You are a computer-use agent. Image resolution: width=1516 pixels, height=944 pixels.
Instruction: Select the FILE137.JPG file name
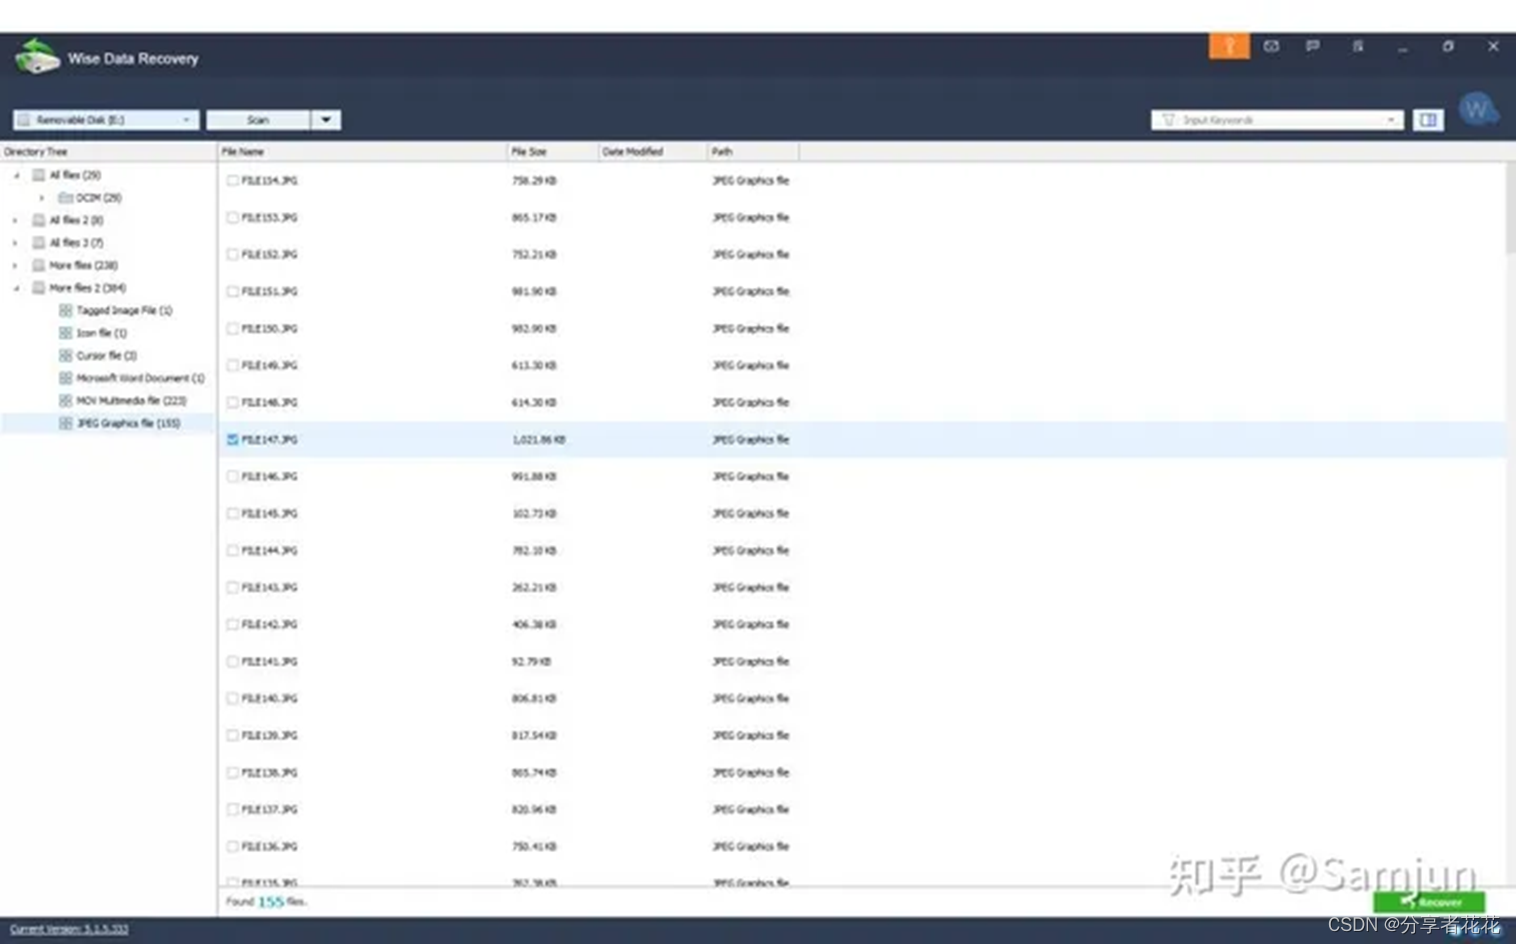tap(269, 810)
